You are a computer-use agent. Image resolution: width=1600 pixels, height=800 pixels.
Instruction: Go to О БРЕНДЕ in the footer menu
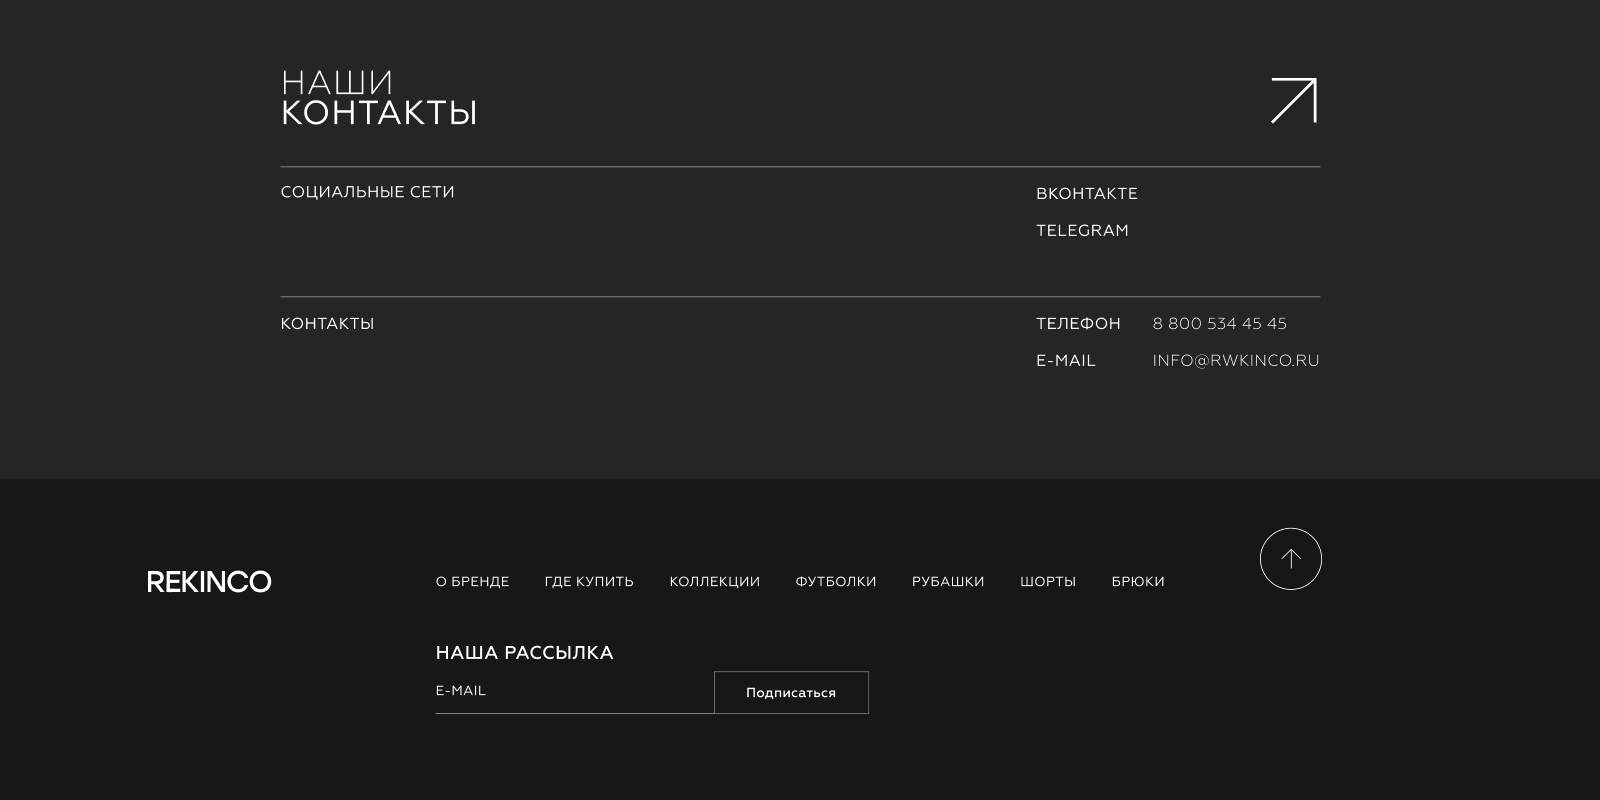tap(472, 582)
